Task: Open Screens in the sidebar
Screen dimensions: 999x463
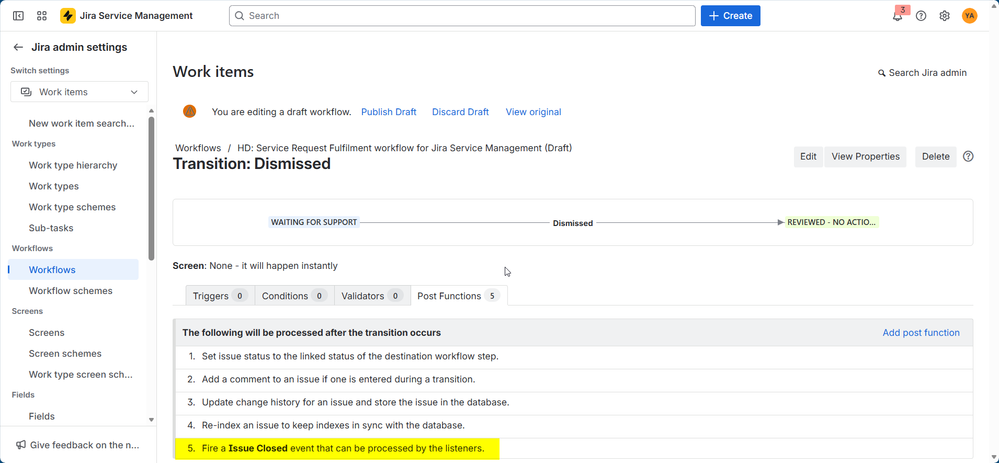Action: [47, 332]
